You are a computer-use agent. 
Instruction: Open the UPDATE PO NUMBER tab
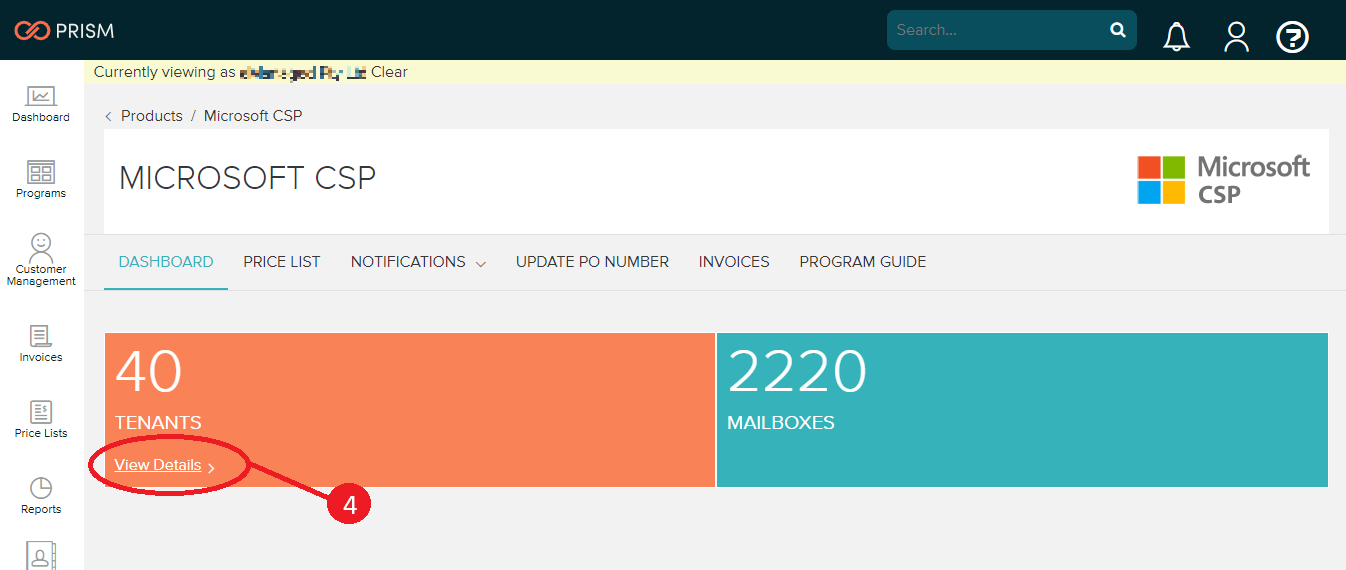click(592, 262)
